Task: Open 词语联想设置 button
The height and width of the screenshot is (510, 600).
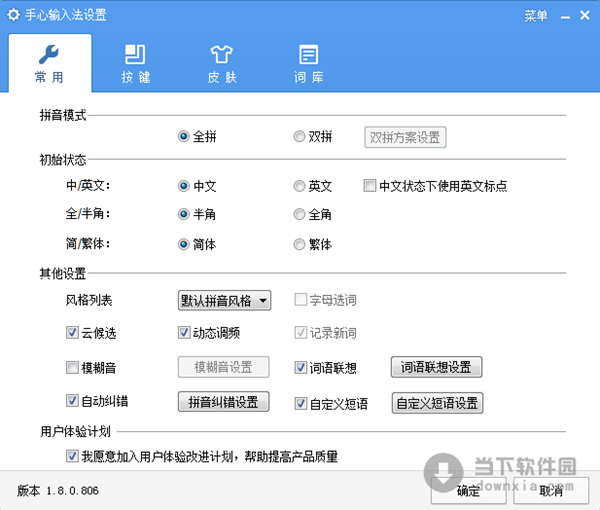Action: coord(436,367)
